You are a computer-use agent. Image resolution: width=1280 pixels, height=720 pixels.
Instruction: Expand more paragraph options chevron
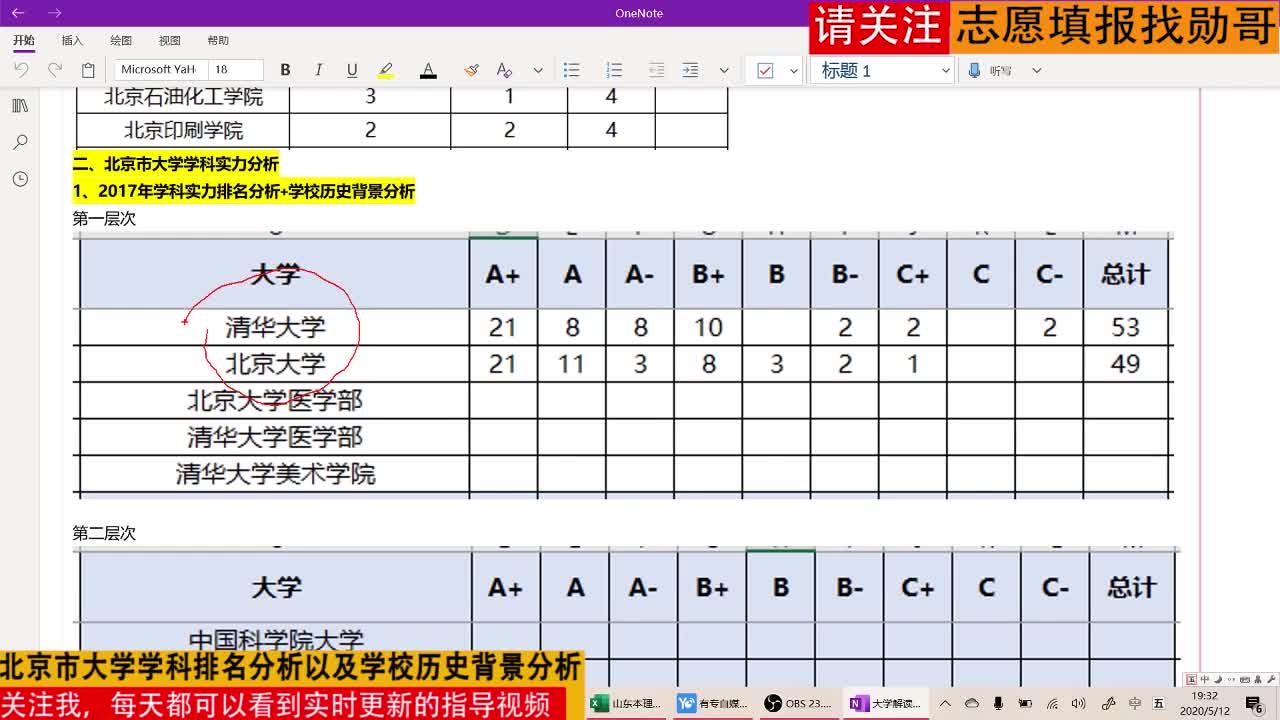point(724,70)
